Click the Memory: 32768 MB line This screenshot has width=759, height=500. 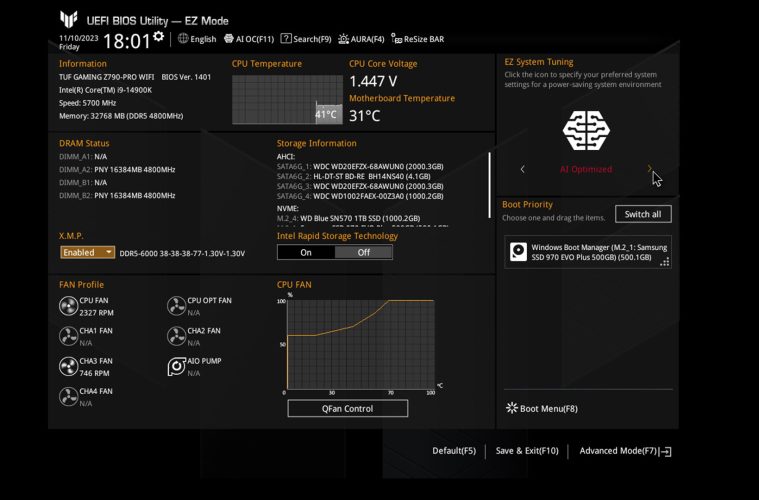click(x=121, y=116)
